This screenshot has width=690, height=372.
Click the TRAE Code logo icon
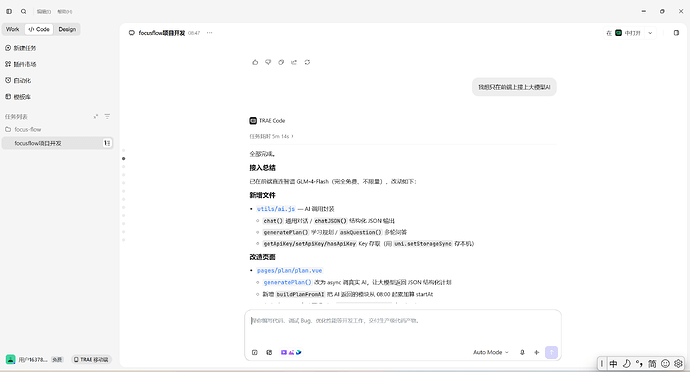click(253, 121)
